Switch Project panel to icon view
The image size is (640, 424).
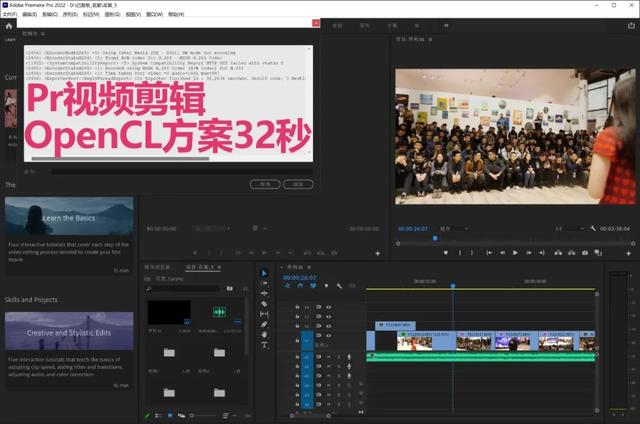pyautogui.click(x=170, y=415)
